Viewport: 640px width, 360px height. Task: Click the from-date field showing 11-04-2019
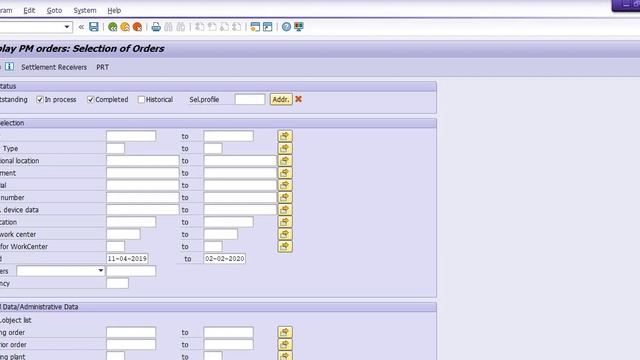[127, 258]
